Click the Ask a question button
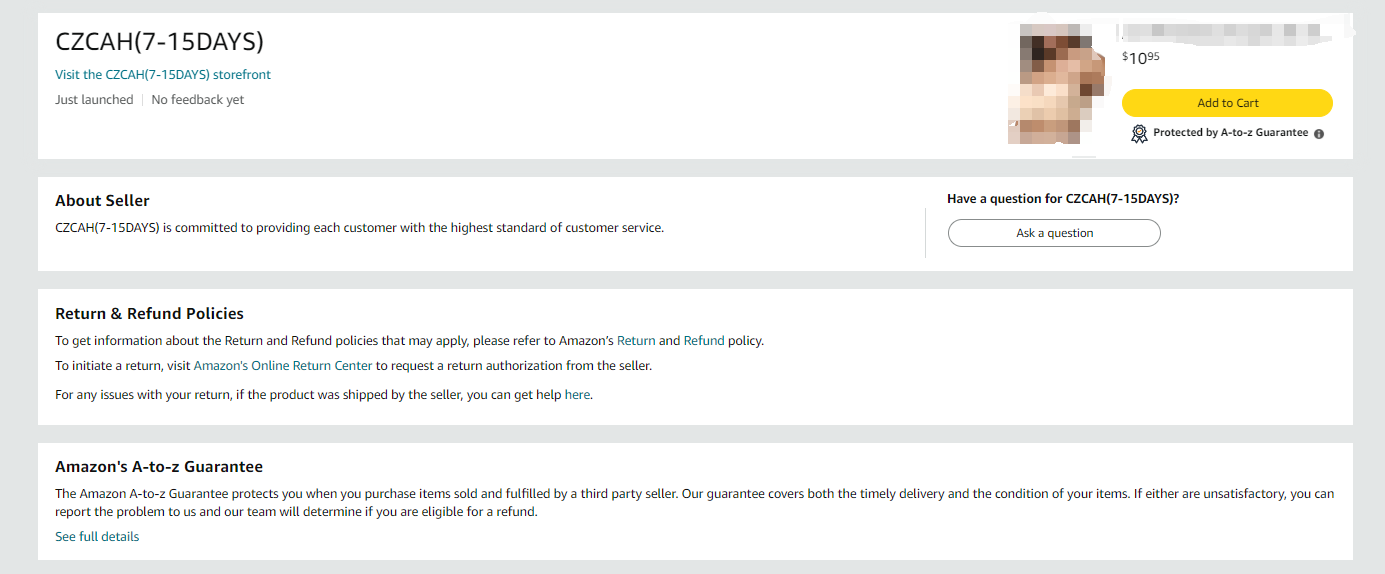 click(x=1054, y=233)
